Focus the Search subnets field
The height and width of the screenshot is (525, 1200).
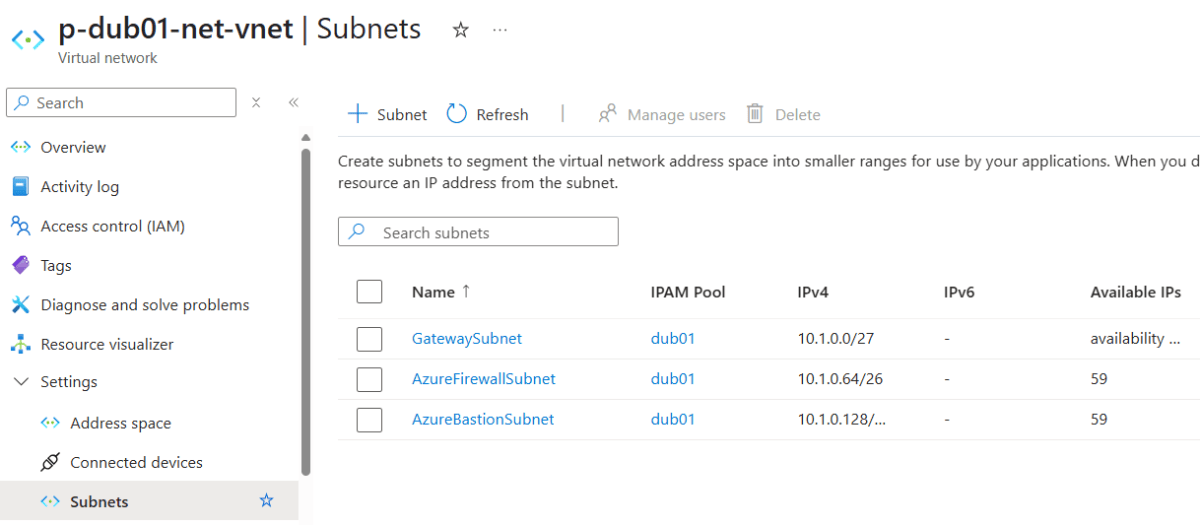point(478,232)
